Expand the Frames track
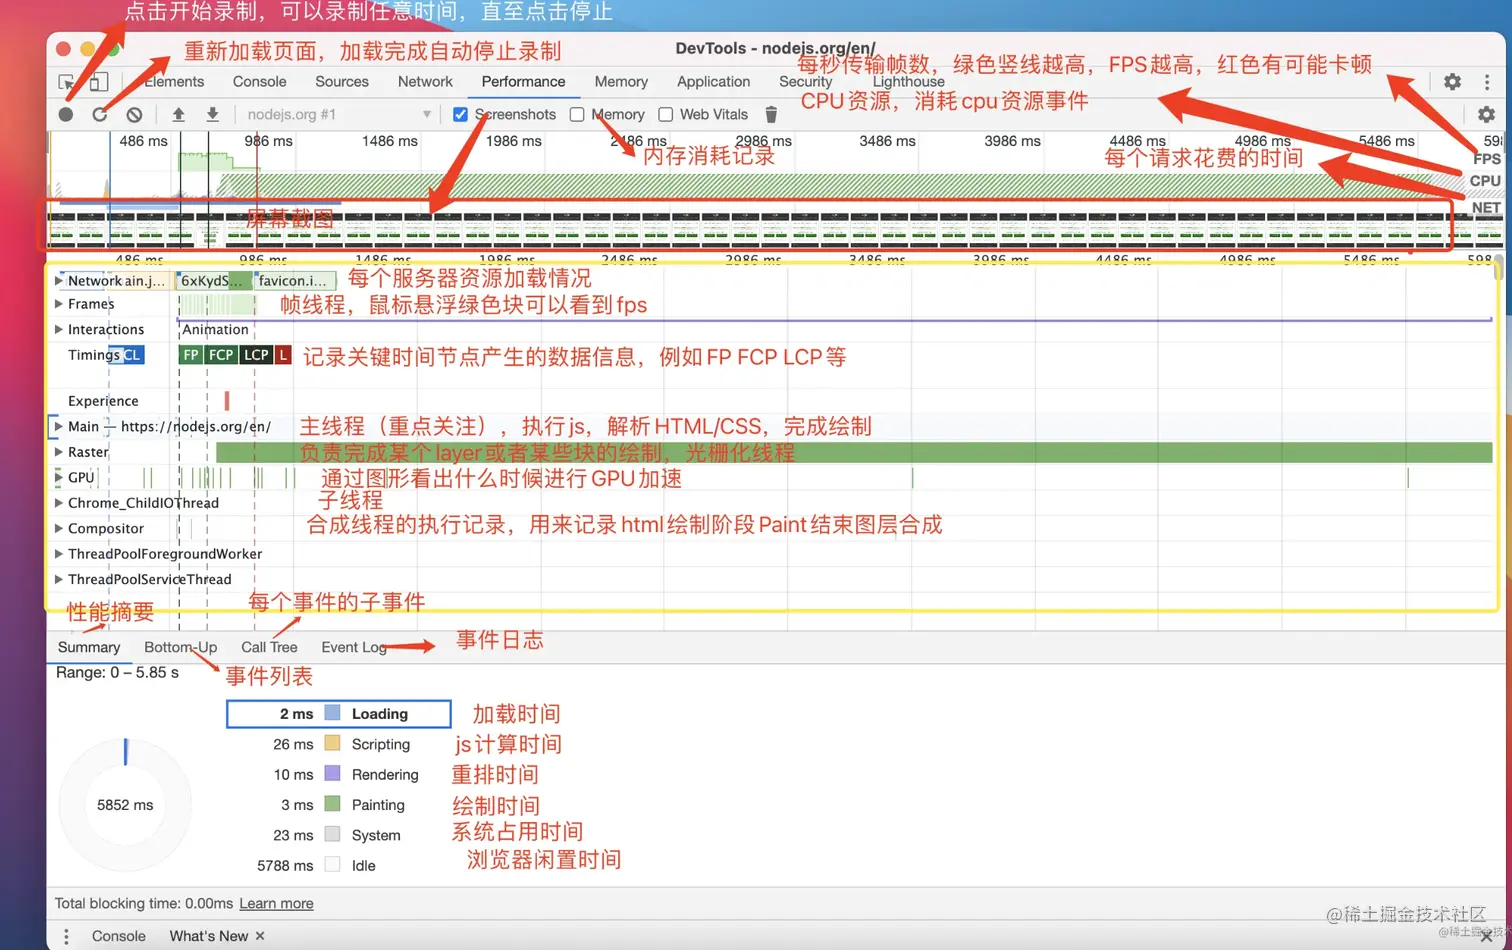1512x950 pixels. point(58,304)
